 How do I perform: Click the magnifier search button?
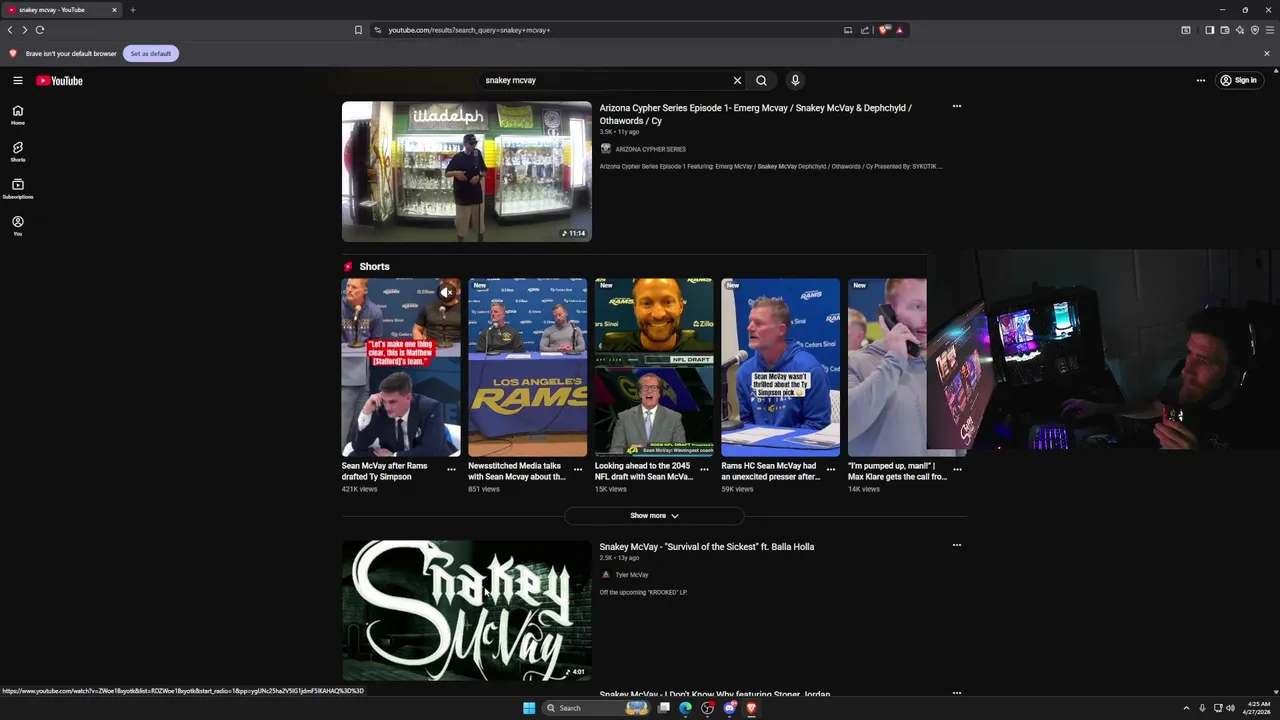pos(761,80)
